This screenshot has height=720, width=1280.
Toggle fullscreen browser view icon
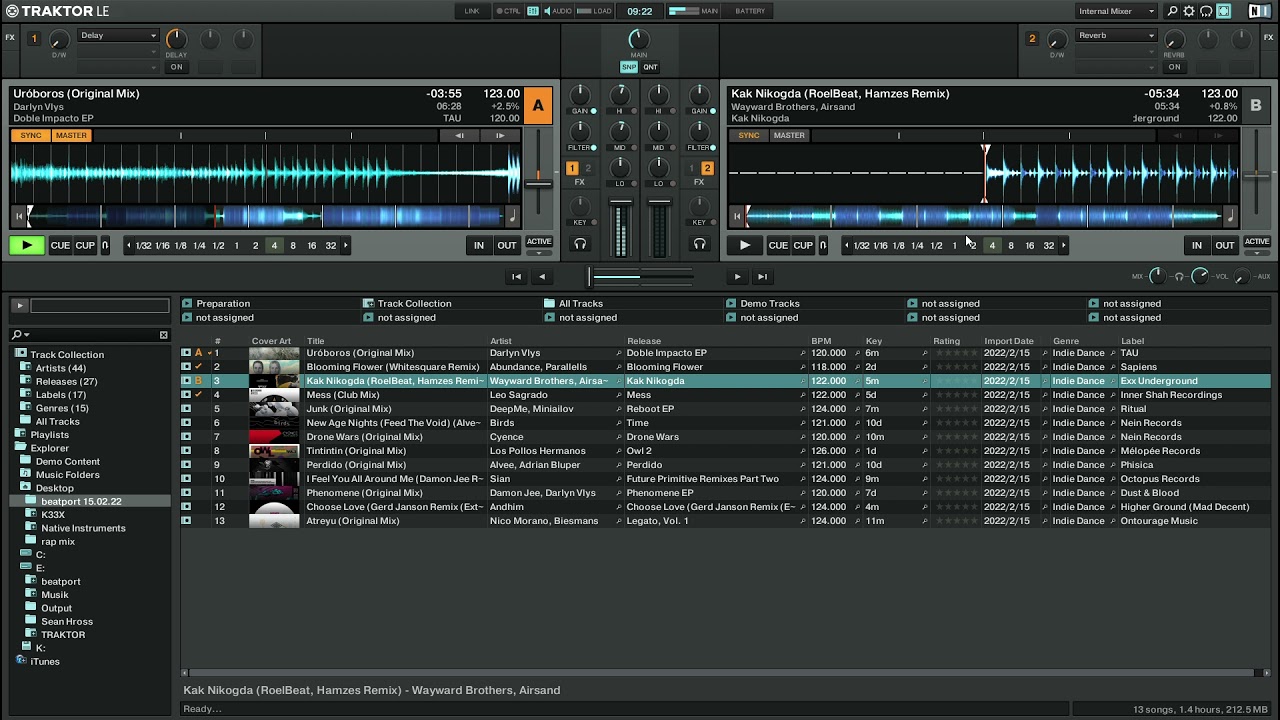[x=1223, y=11]
